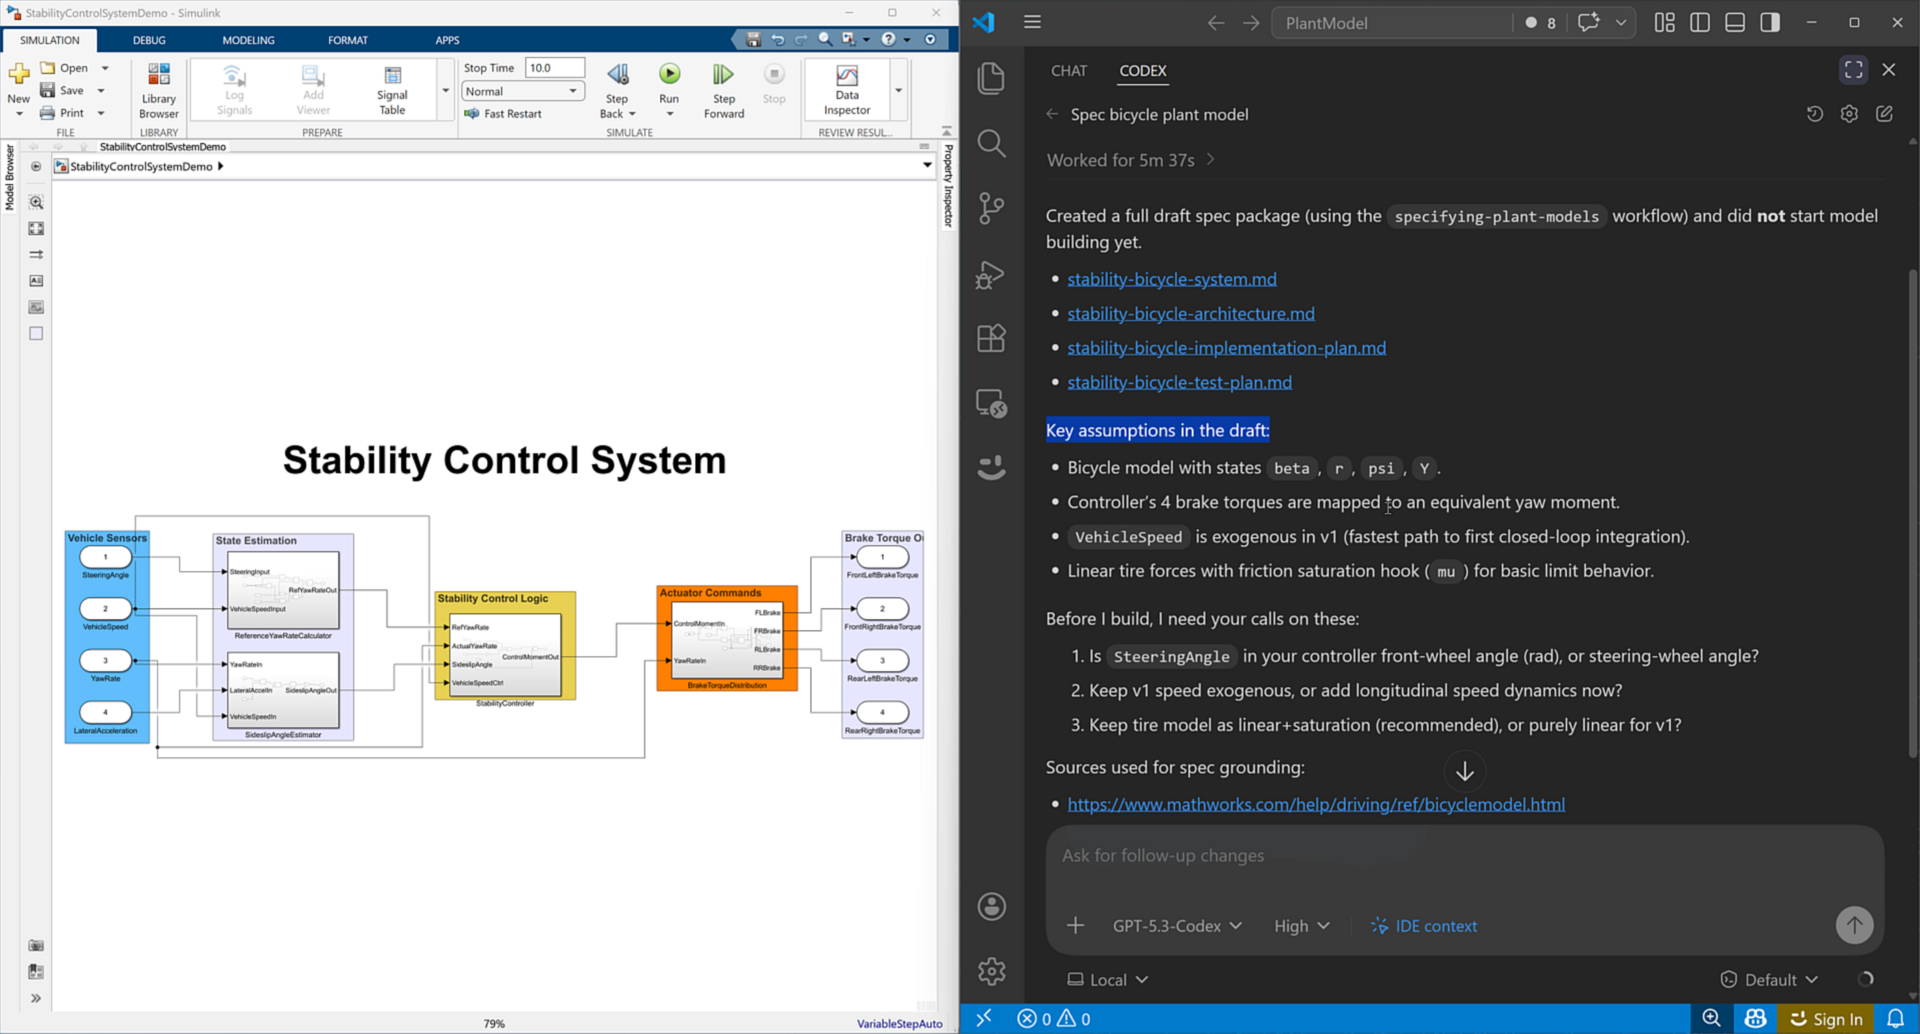Open Run and Debug in activity bar
This screenshot has height=1034, width=1920.
pyautogui.click(x=991, y=274)
